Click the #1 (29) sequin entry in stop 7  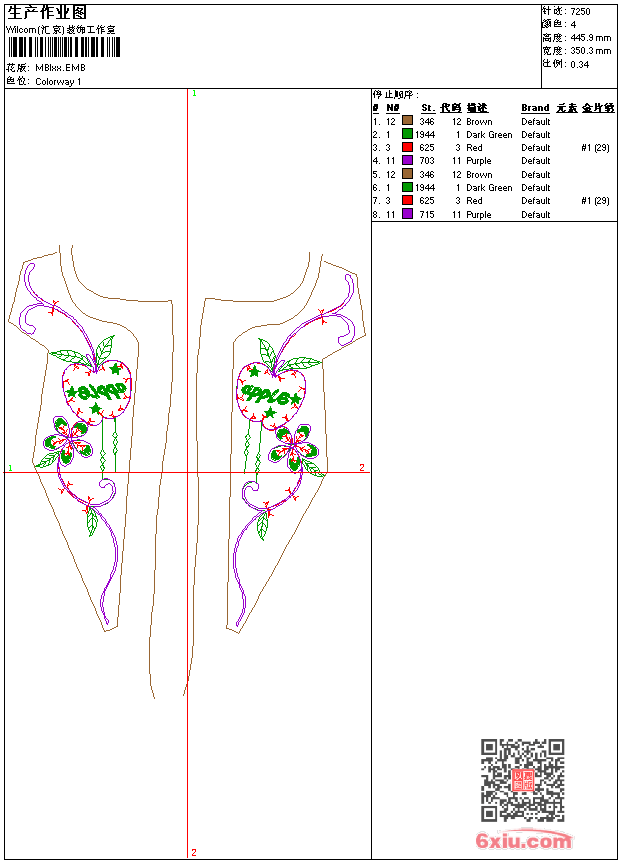point(595,201)
